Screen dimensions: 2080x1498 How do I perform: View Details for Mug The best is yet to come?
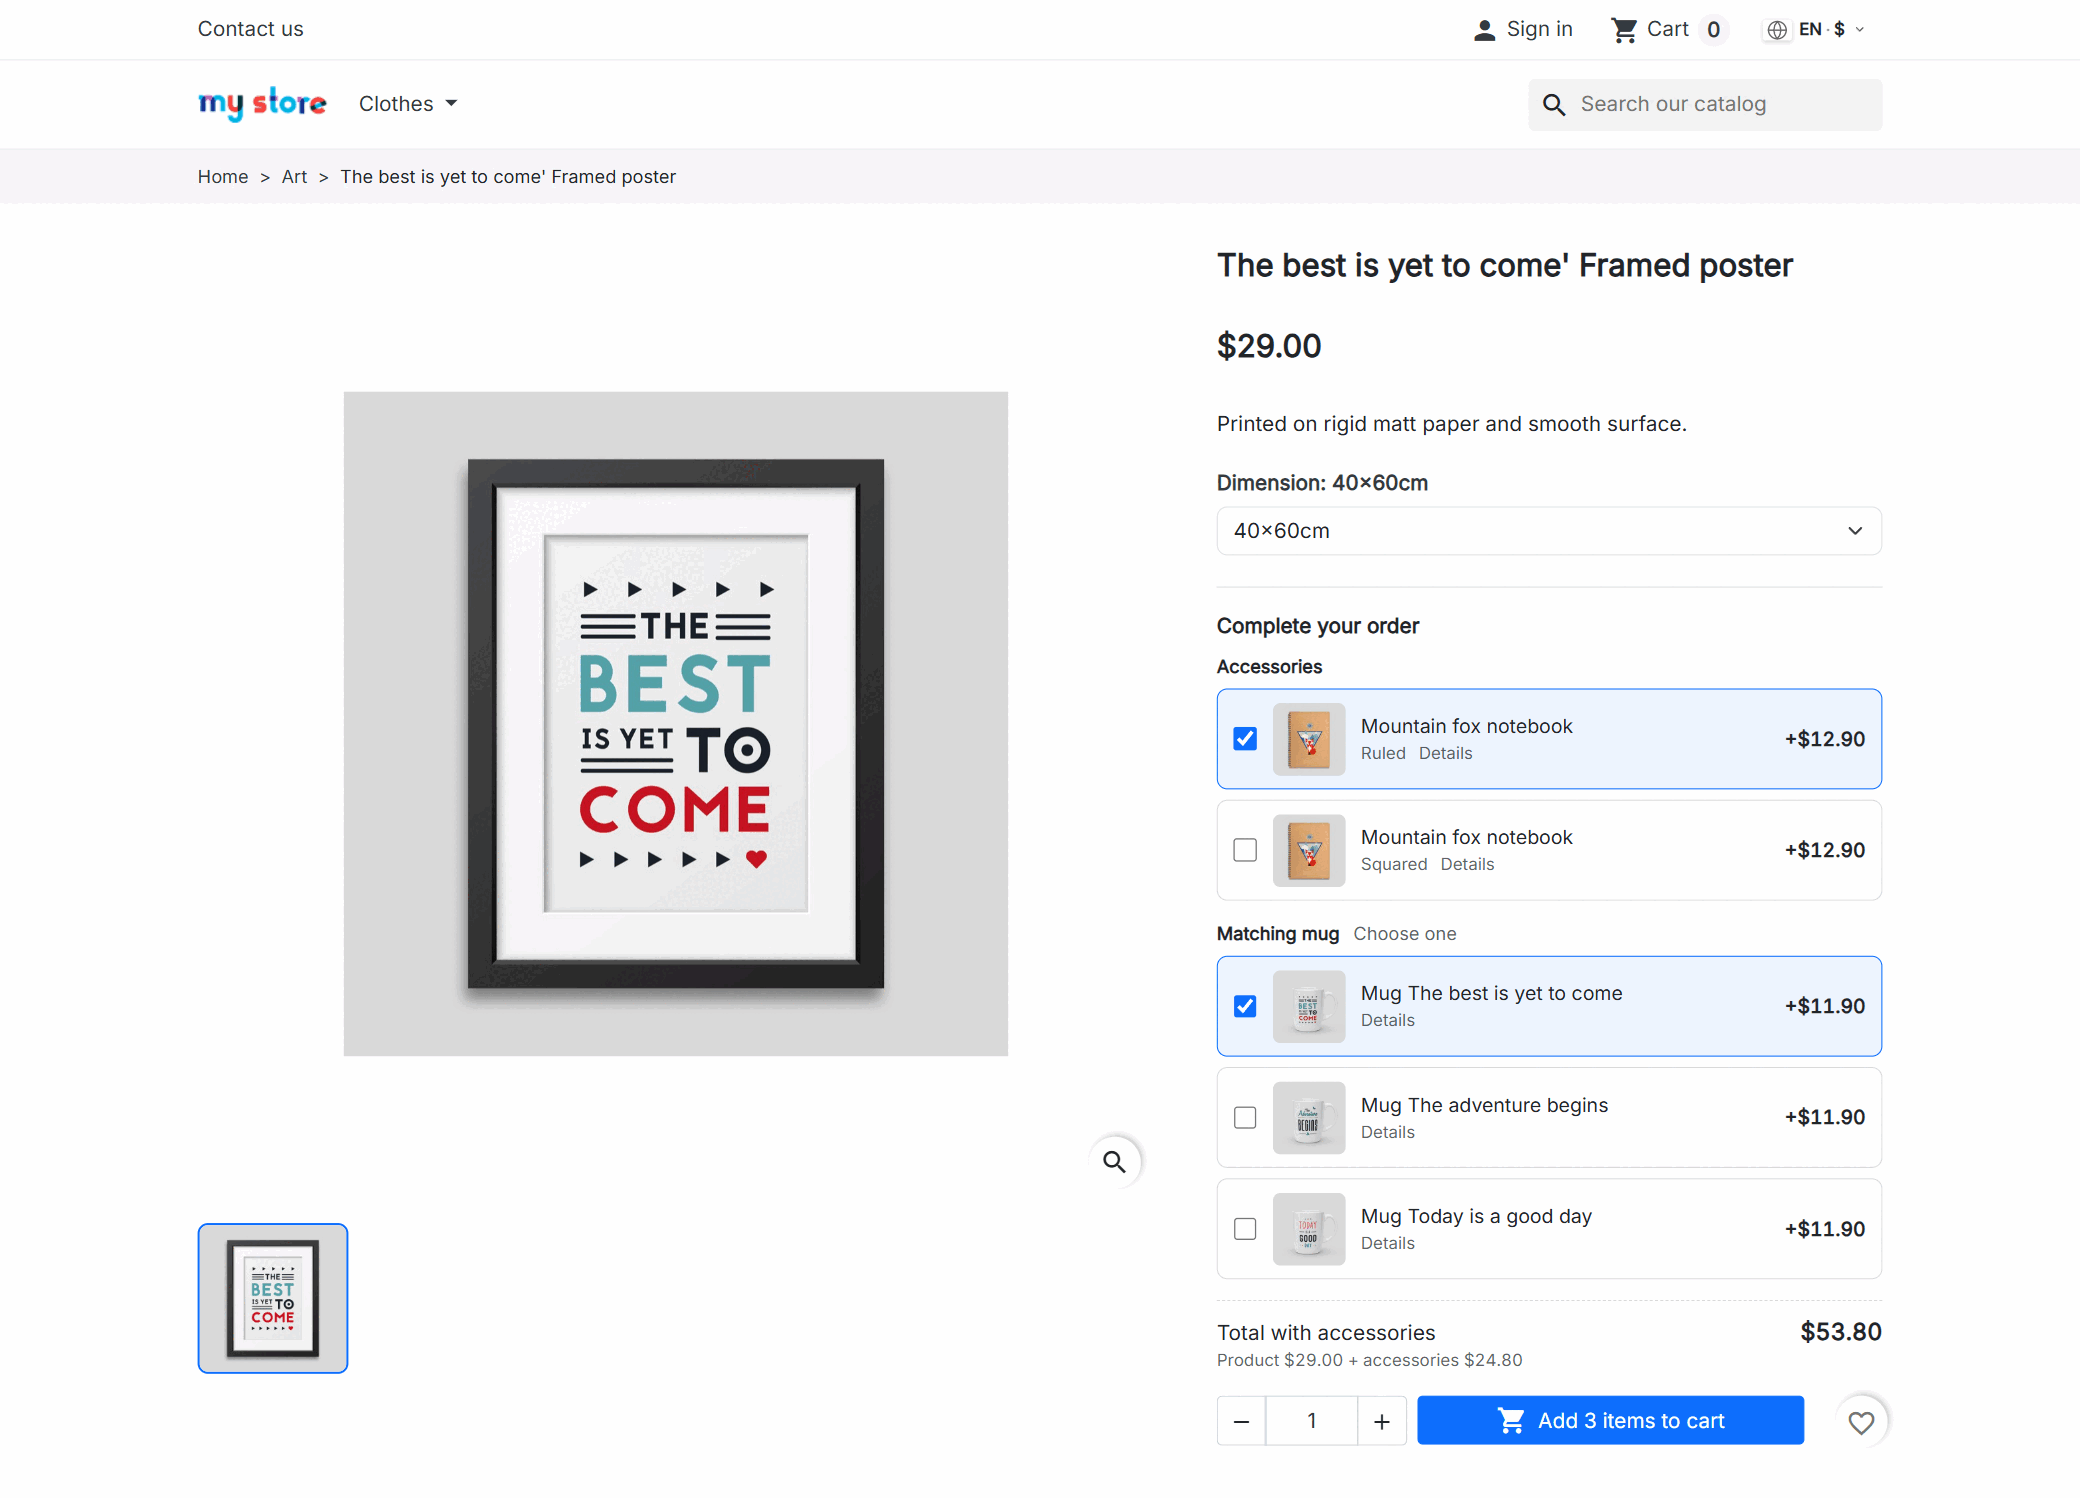(x=1388, y=1021)
